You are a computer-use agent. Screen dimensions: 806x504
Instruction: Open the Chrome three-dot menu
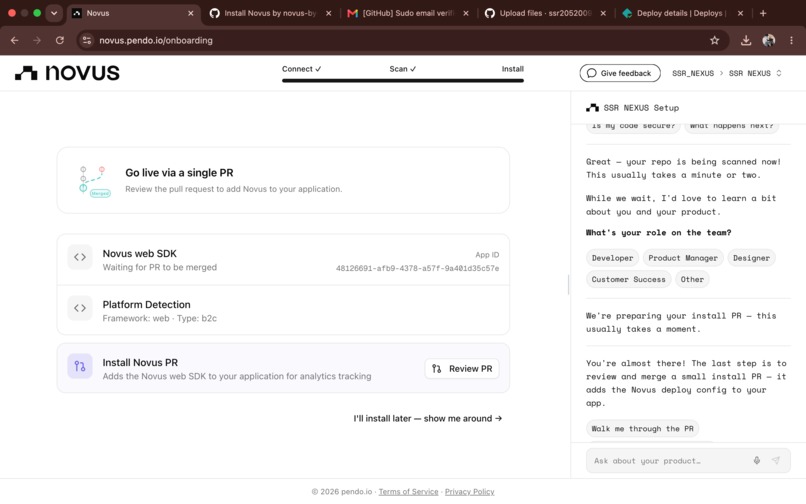click(x=791, y=40)
